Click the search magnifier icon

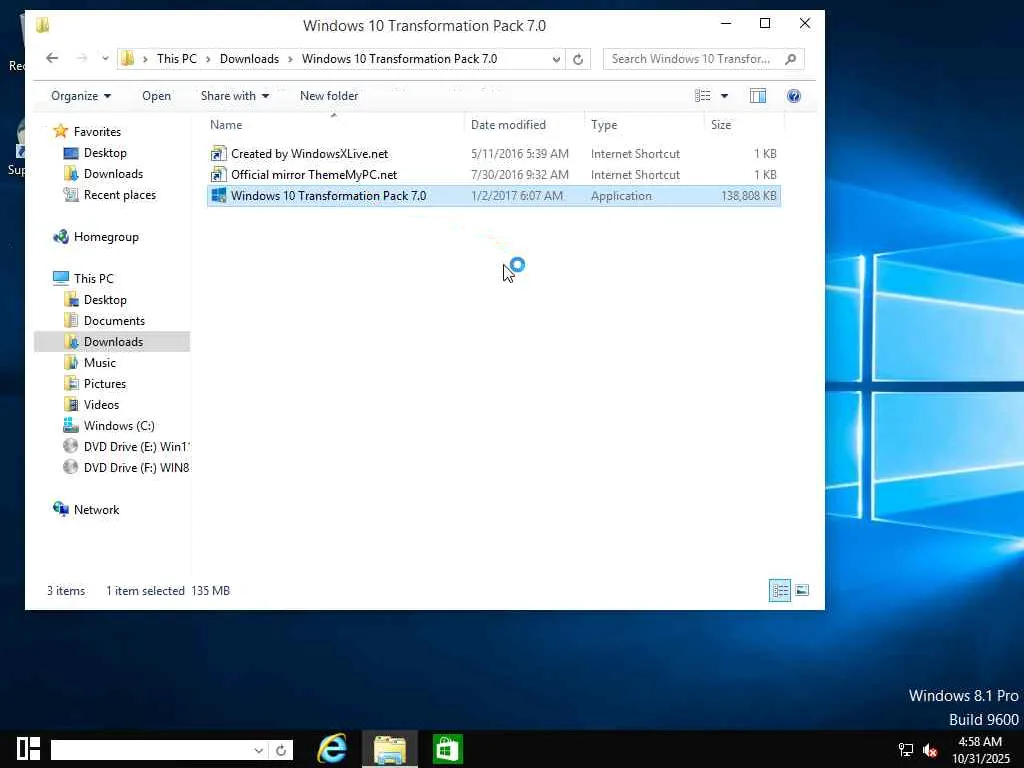pyautogui.click(x=790, y=59)
